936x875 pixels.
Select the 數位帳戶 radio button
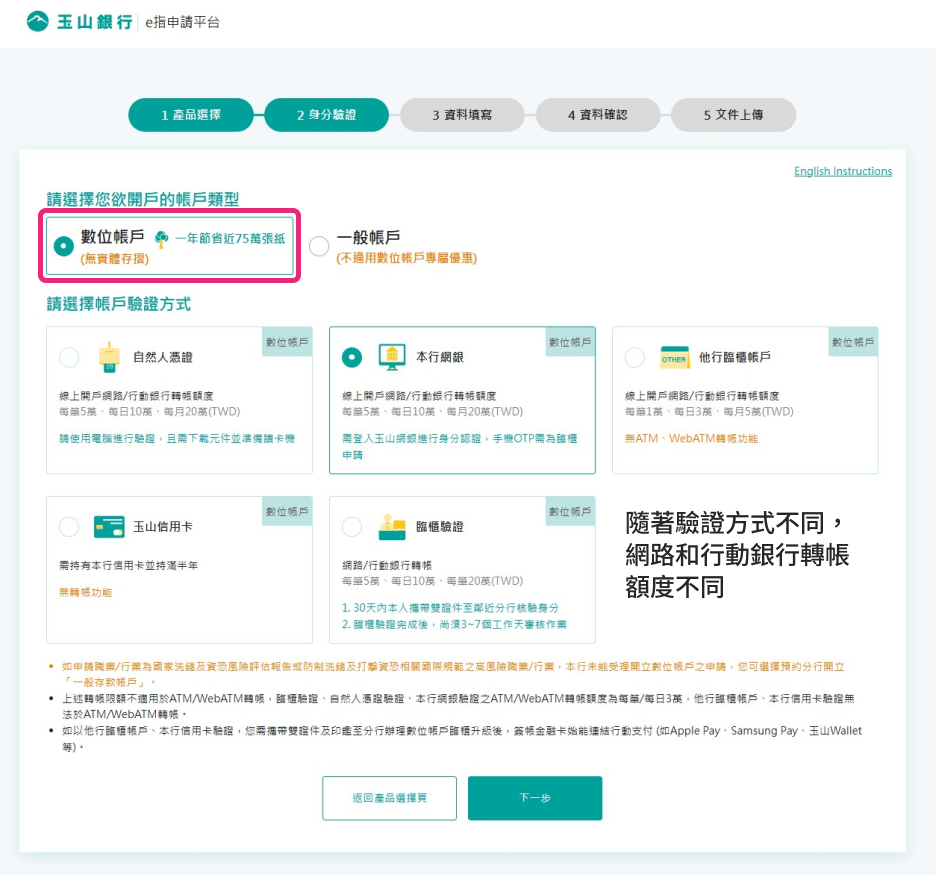(64, 246)
